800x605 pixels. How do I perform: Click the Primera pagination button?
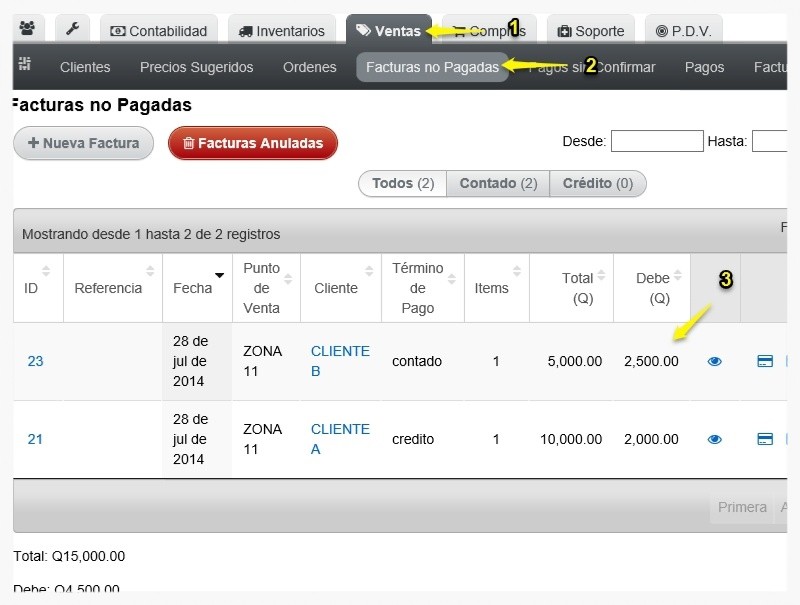point(742,507)
